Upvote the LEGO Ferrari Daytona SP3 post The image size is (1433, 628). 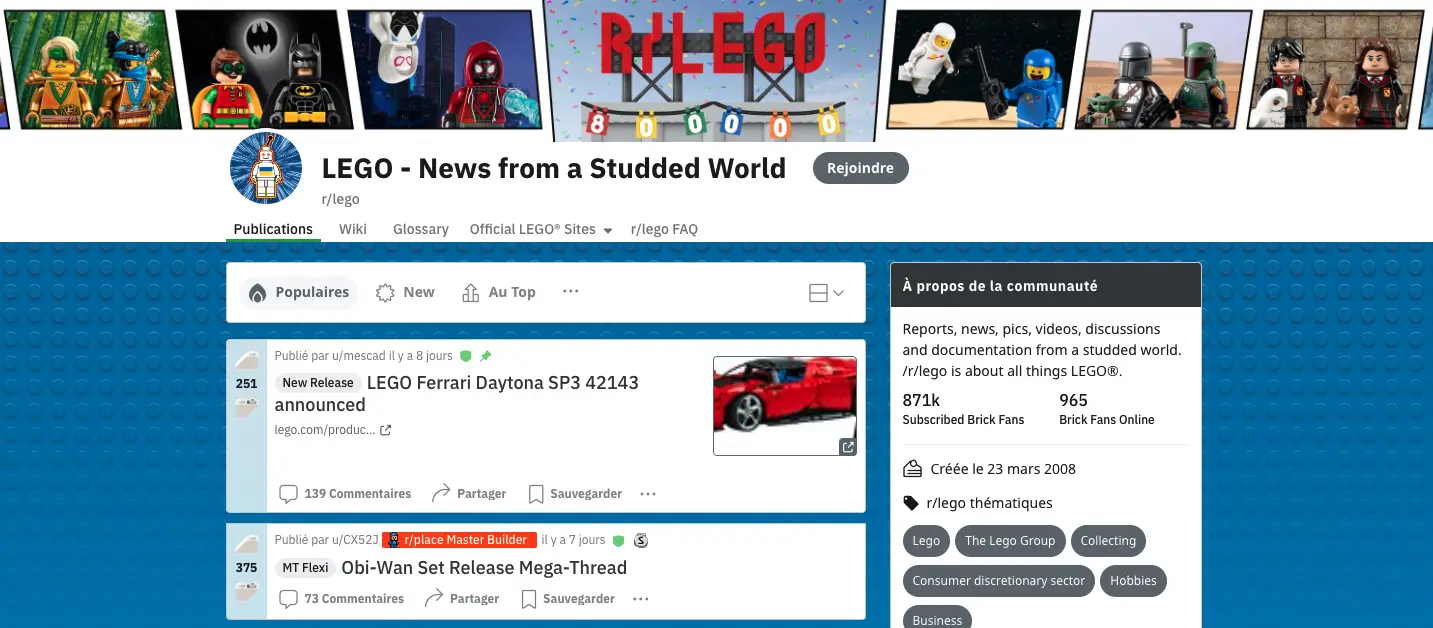click(246, 360)
